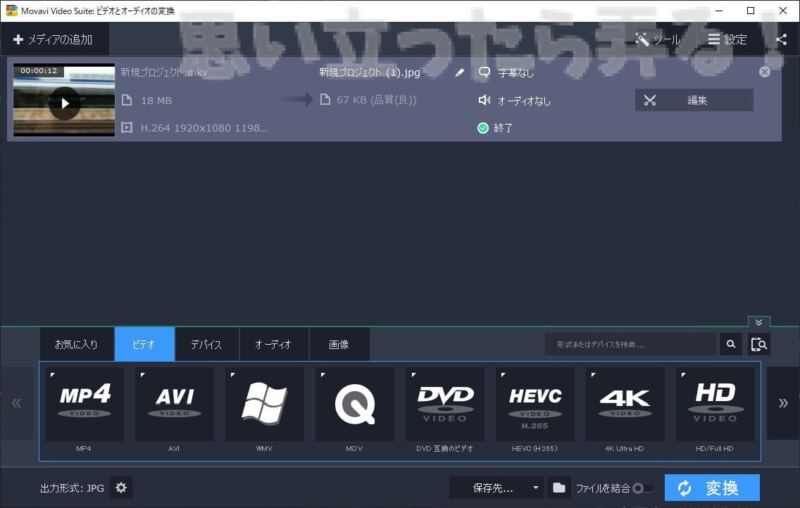The height and width of the screenshot is (508, 800).
Task: Open output format settings gear
Action: [x=121, y=488]
